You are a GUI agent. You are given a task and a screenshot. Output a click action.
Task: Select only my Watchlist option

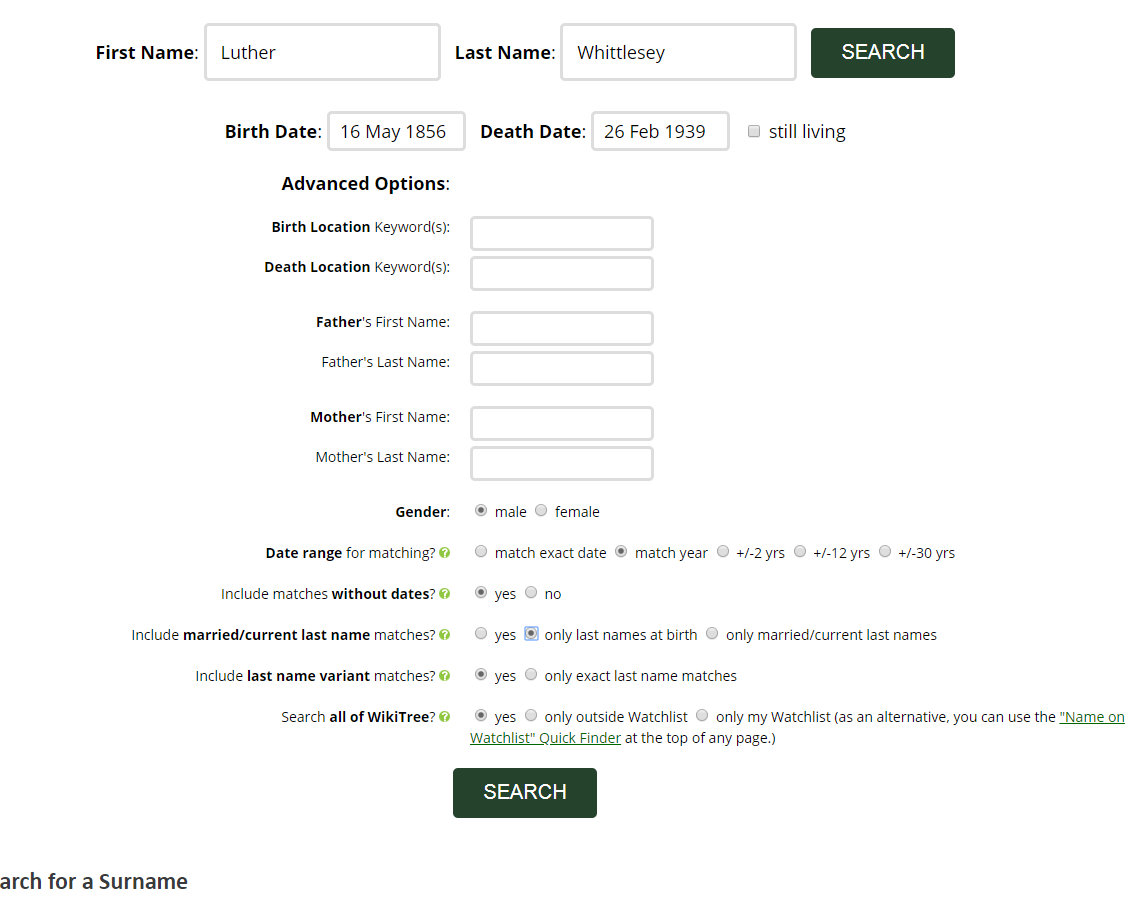702,715
